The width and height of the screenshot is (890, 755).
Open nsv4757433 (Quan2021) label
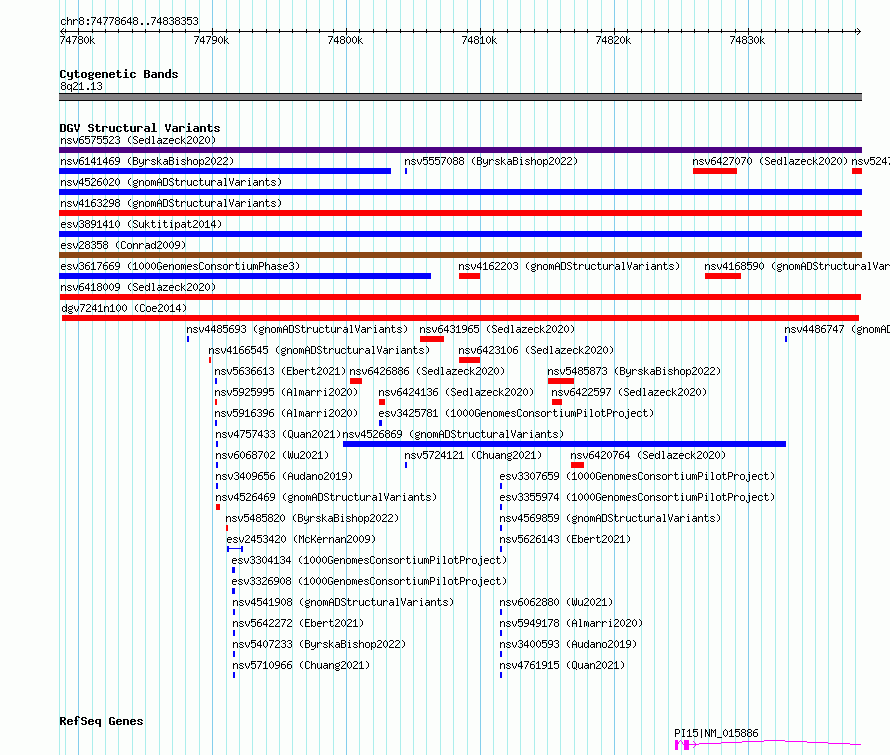[x=278, y=434]
